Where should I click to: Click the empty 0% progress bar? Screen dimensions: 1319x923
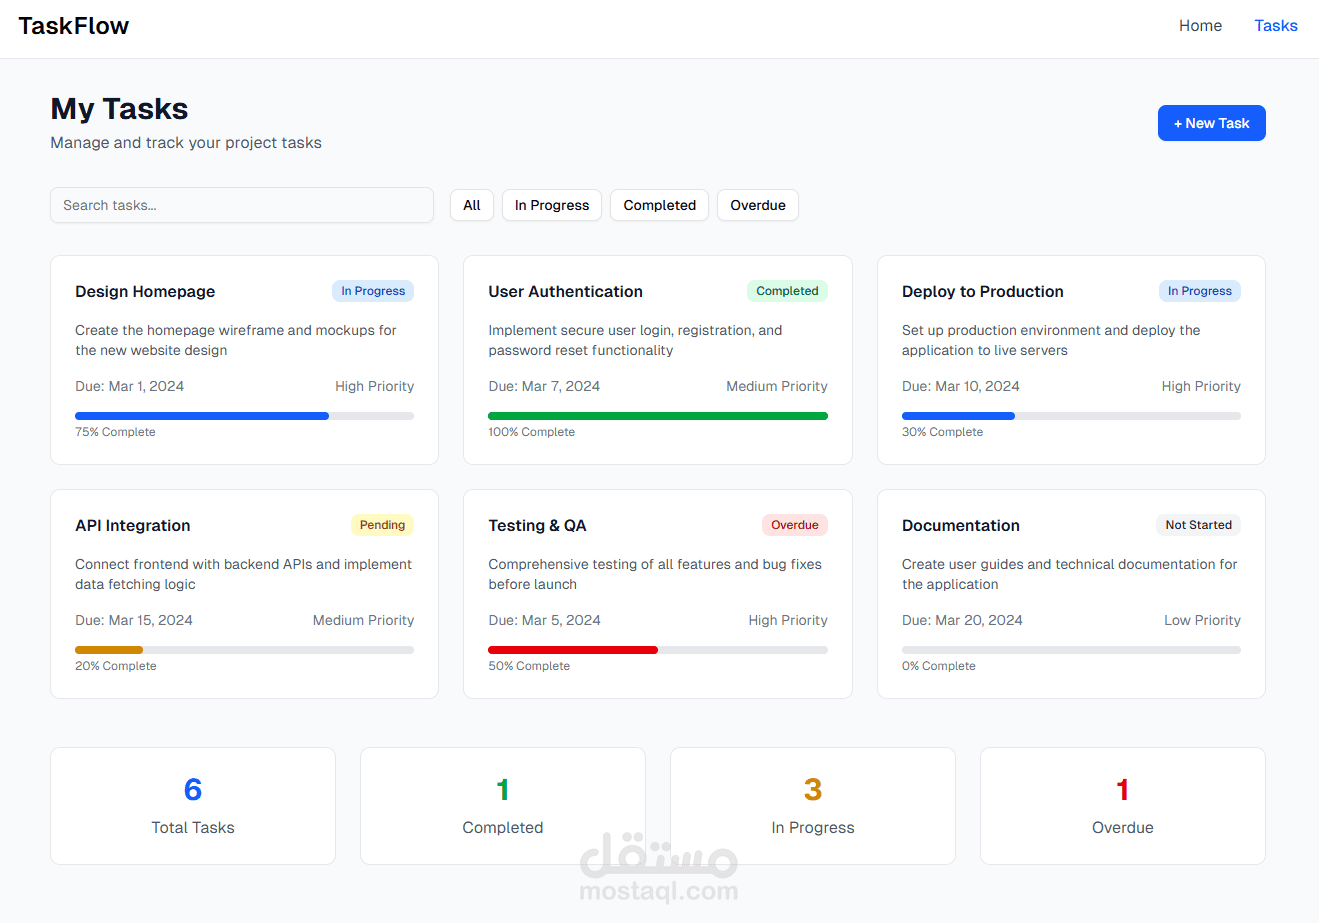pos(1071,650)
